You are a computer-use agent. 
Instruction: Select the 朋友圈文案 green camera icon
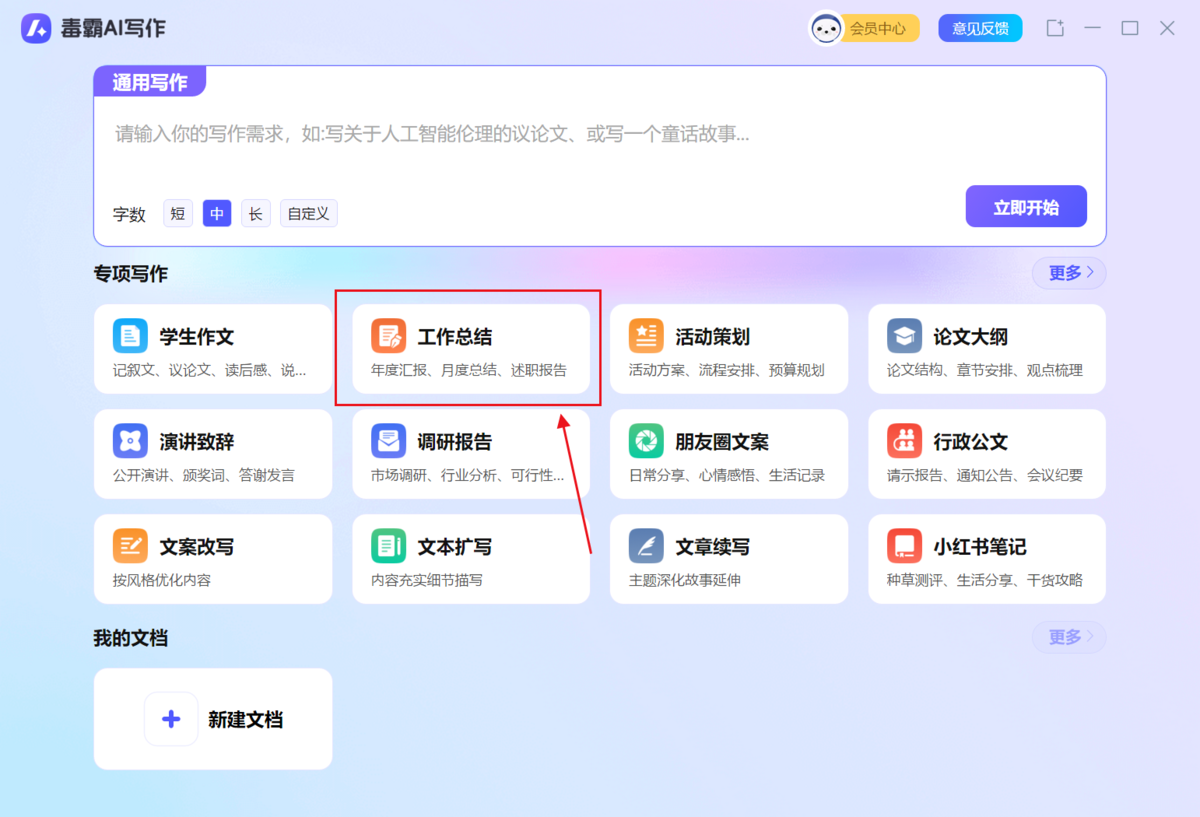[x=647, y=440]
